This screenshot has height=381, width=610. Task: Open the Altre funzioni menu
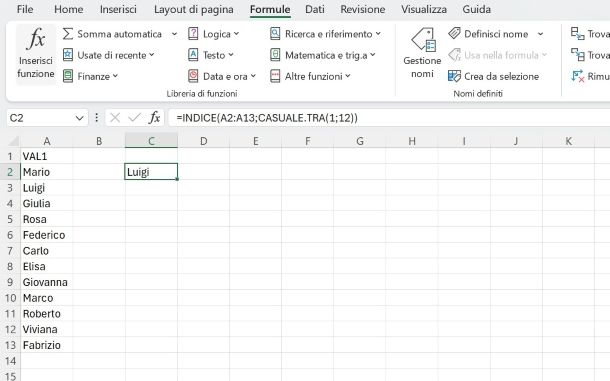click(310, 76)
